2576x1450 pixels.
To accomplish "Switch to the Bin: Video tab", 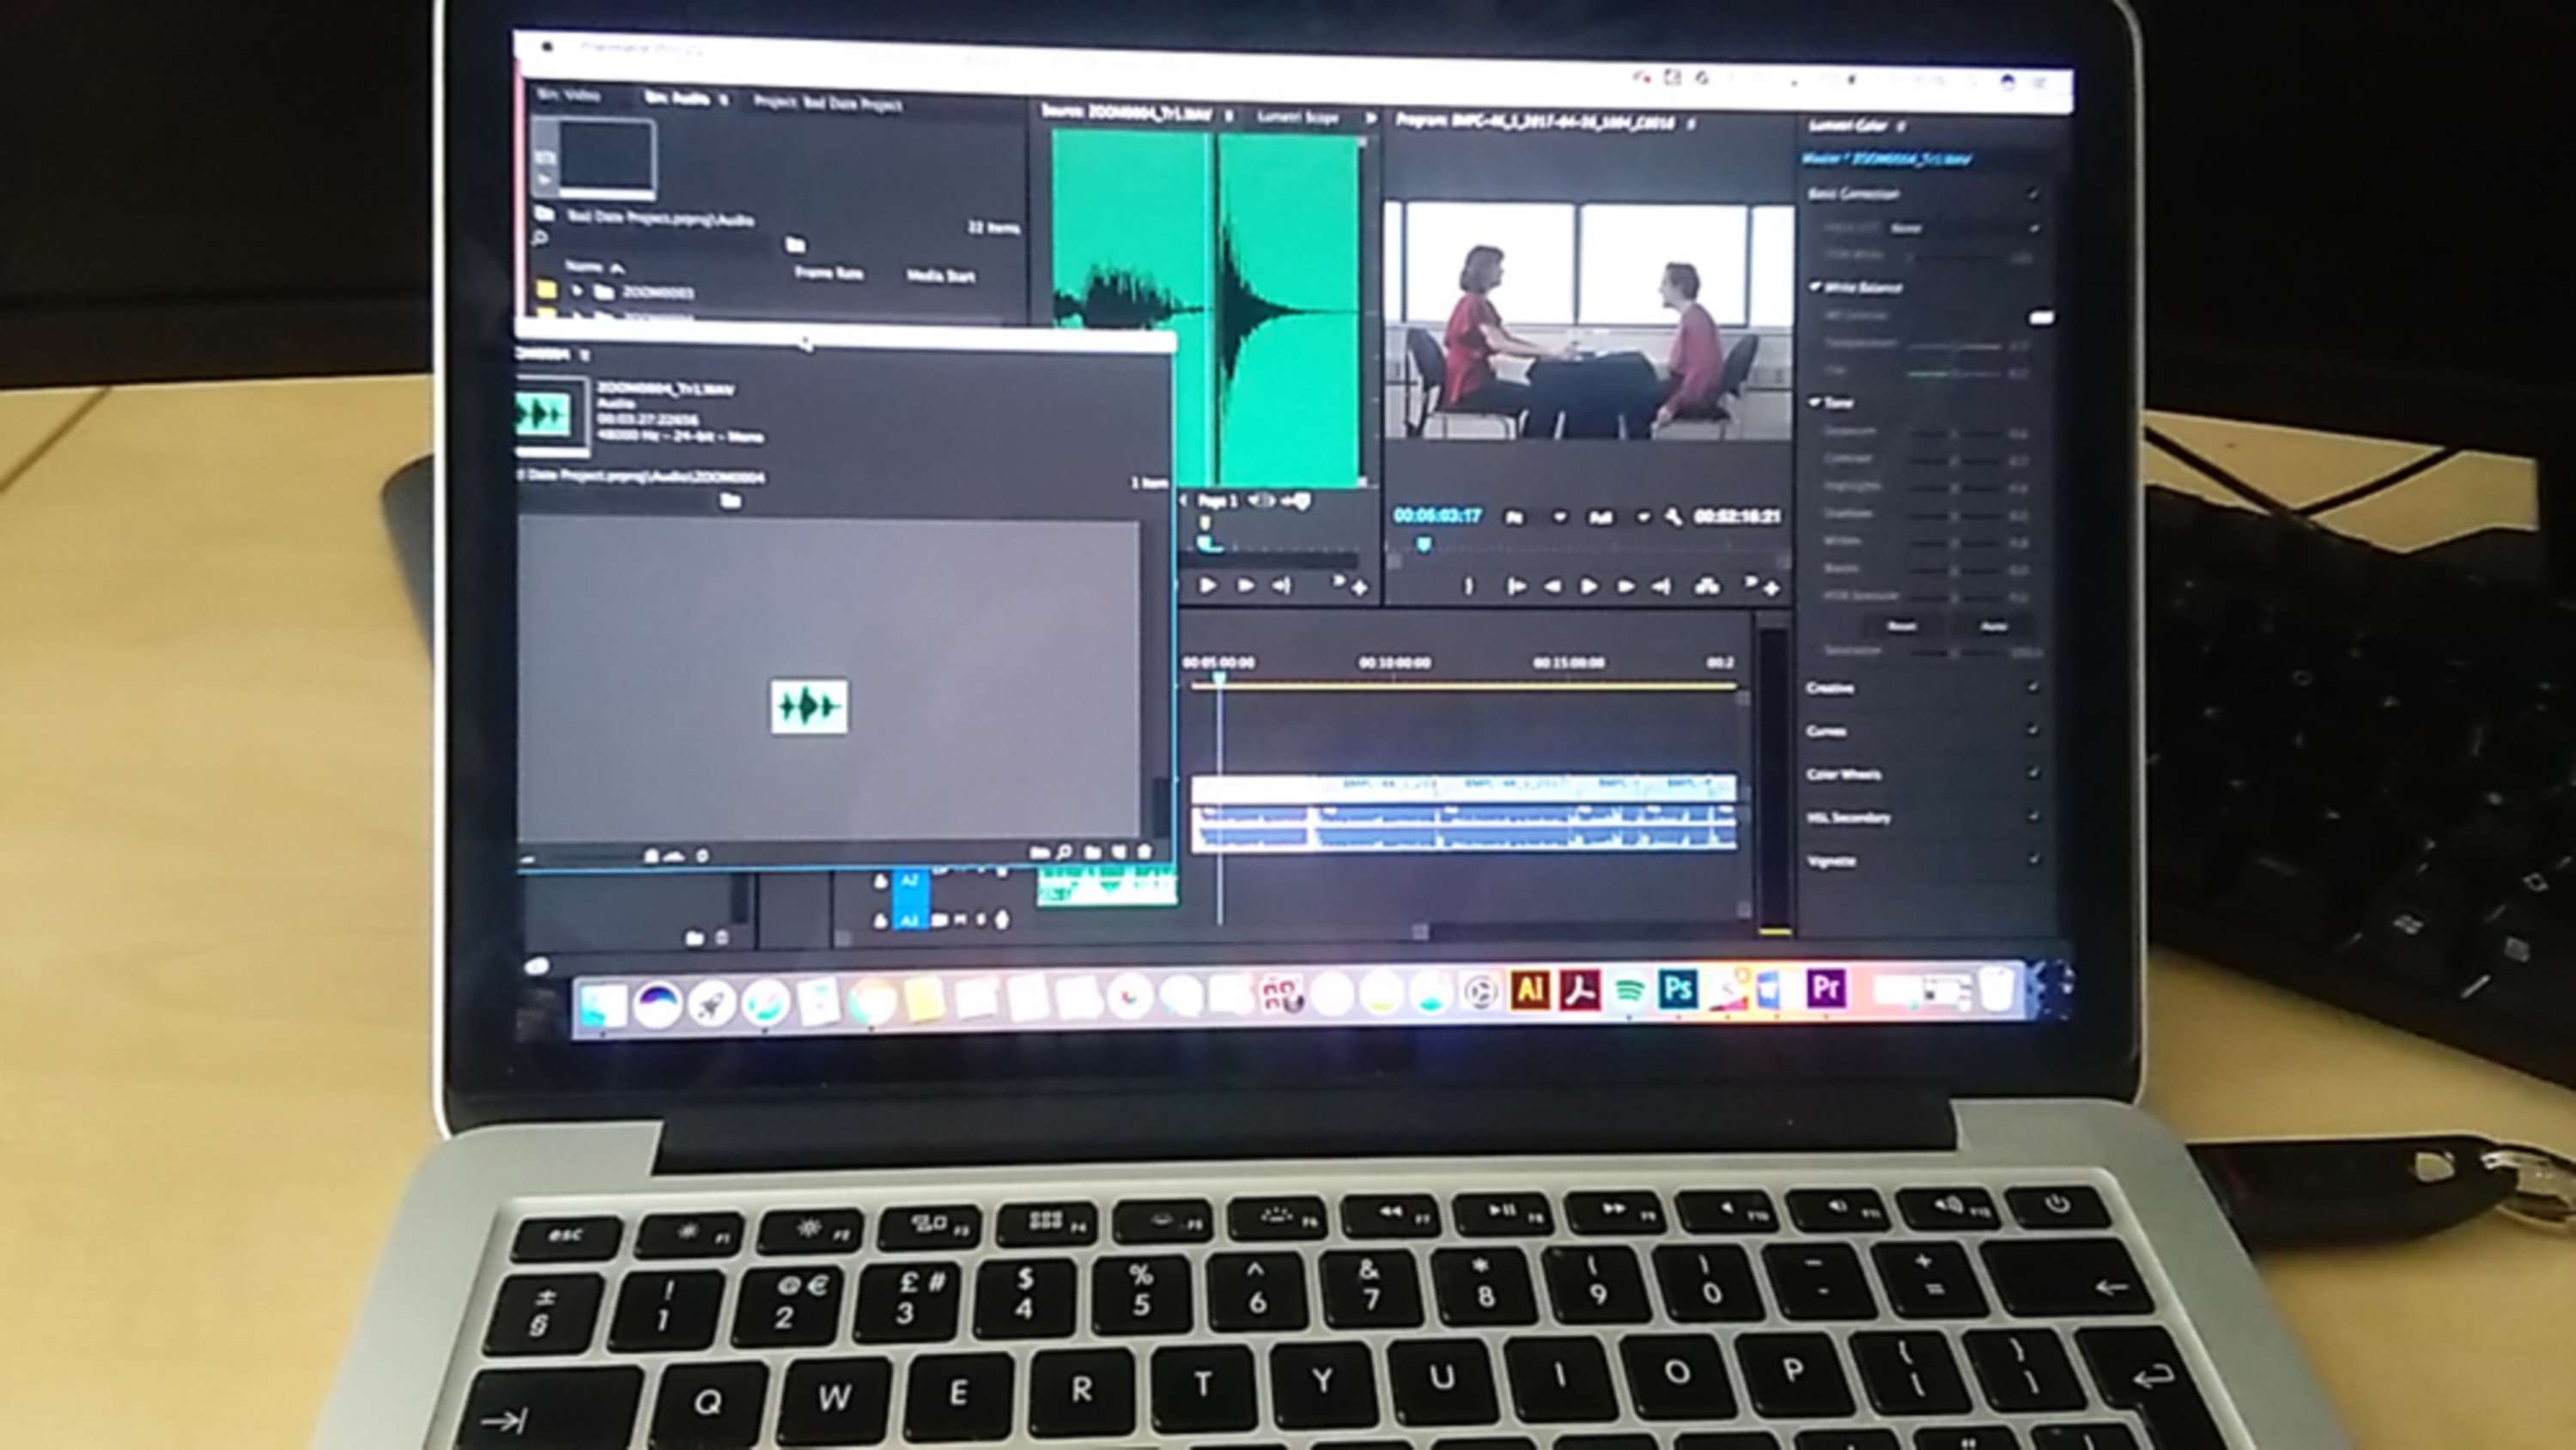I will coord(569,95).
